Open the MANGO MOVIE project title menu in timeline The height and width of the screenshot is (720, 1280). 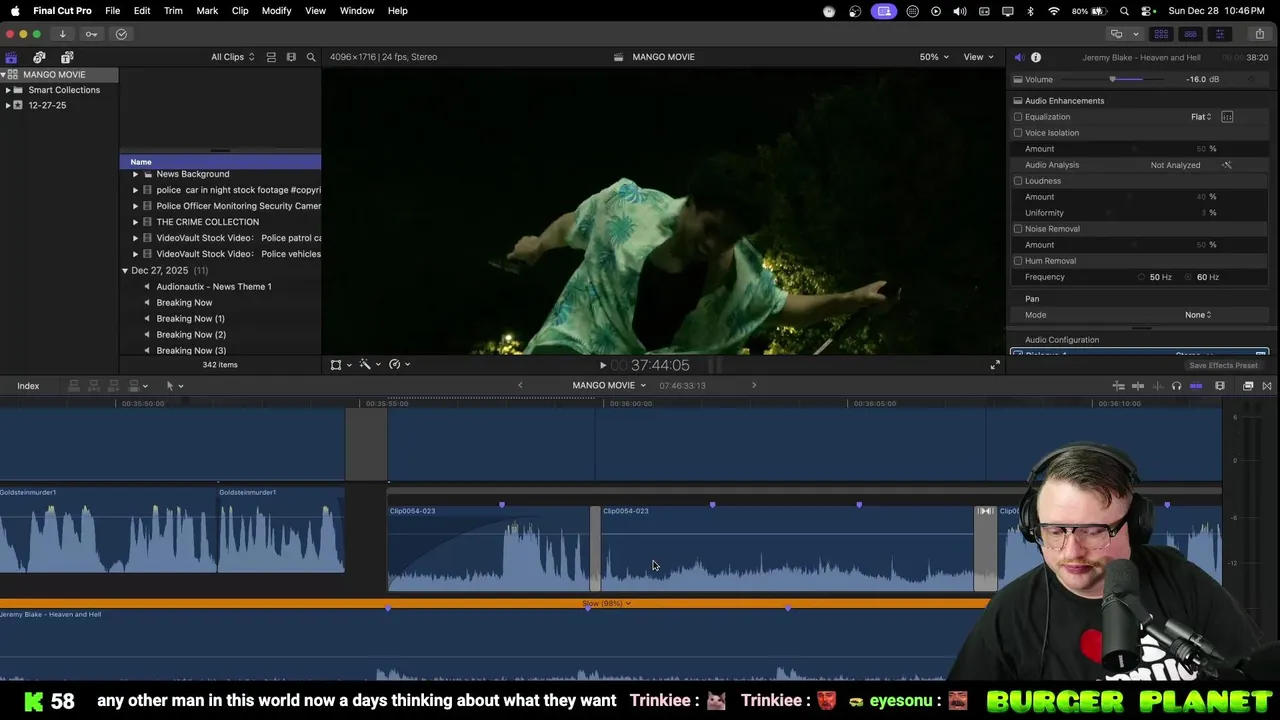point(609,386)
